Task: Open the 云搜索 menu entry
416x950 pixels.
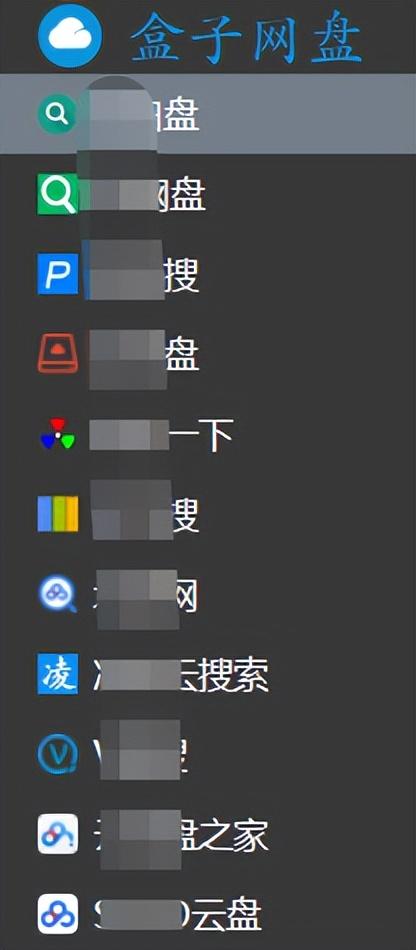Action: point(208,674)
